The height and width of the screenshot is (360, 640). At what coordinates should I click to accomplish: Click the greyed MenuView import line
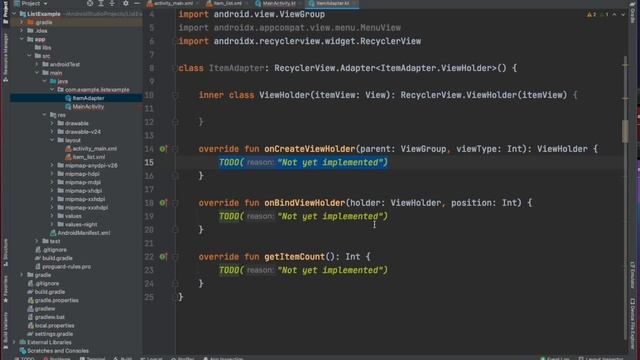click(x=289, y=28)
